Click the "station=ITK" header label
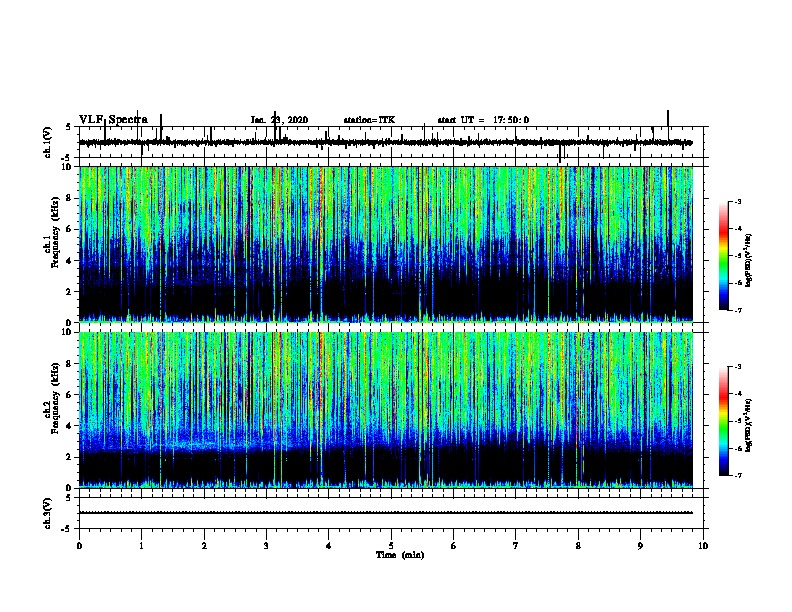792x612 pixels. [x=369, y=120]
